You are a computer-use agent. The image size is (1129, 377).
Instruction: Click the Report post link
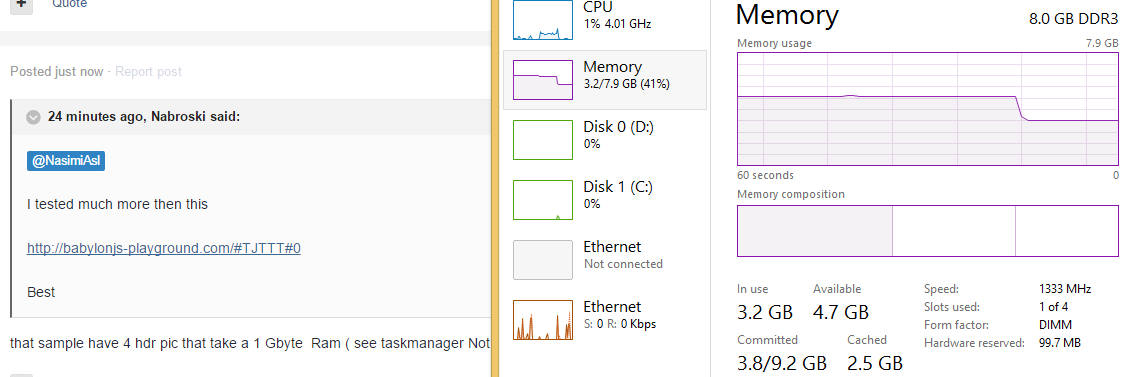click(x=148, y=71)
